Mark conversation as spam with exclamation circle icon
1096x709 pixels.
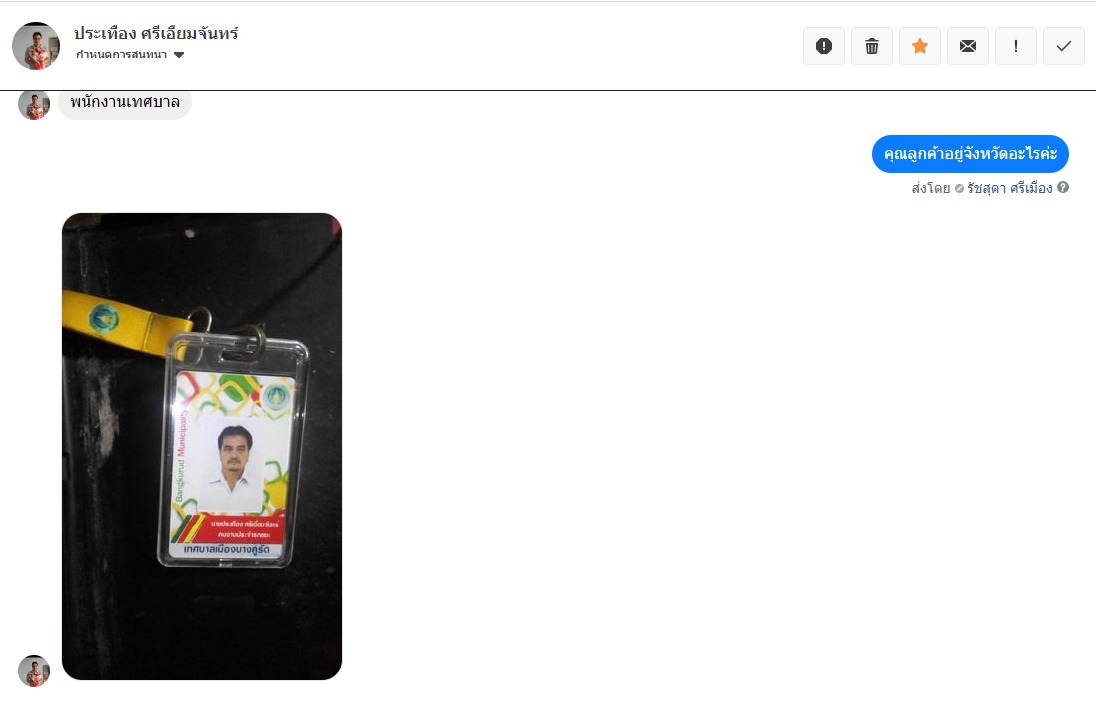[x=823, y=46]
